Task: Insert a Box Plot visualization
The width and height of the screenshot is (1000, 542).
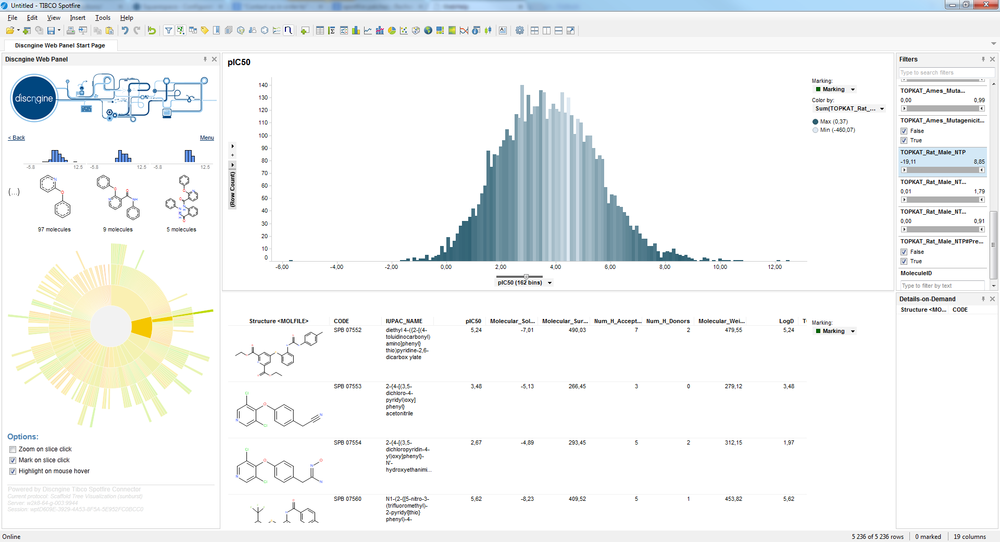Action: tap(488, 31)
